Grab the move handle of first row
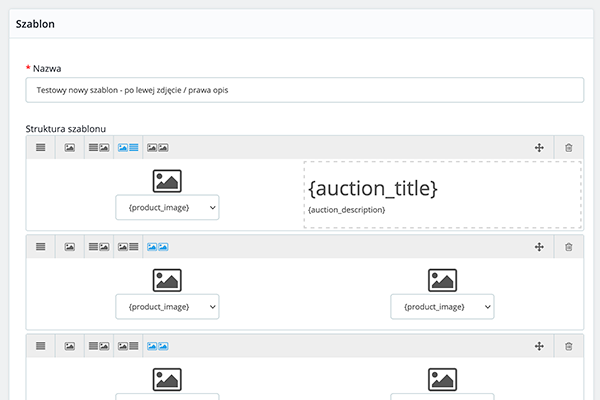Screen dimensions: 600x400 click(x=539, y=148)
